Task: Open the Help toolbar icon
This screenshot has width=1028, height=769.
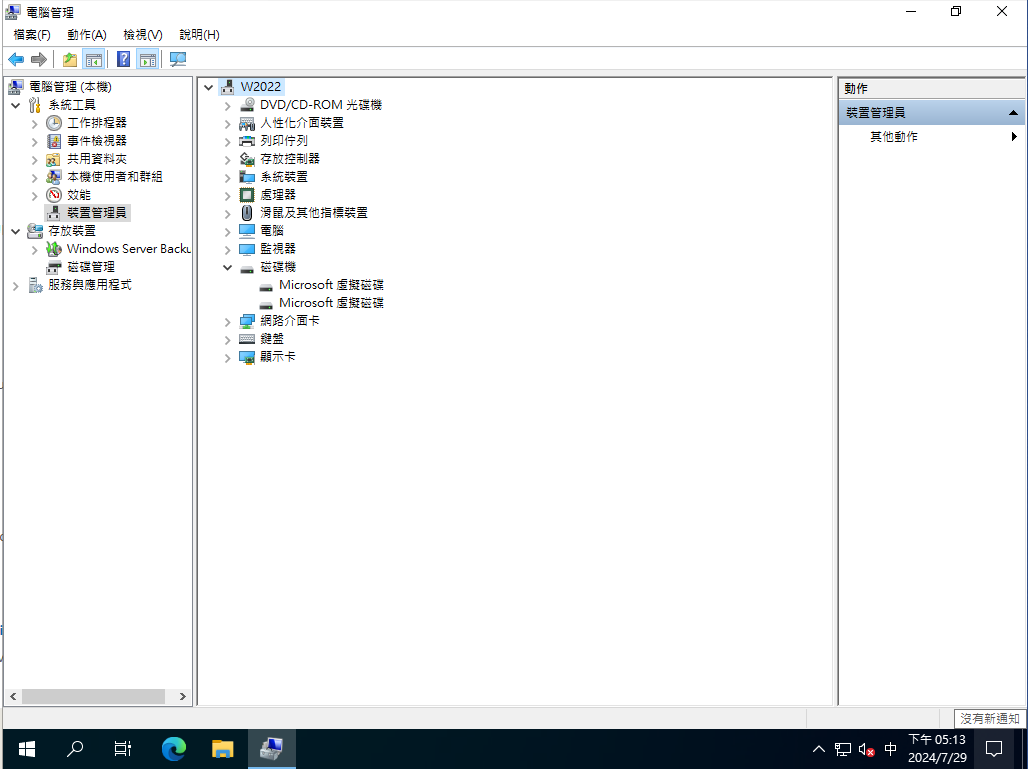Action: [x=123, y=60]
